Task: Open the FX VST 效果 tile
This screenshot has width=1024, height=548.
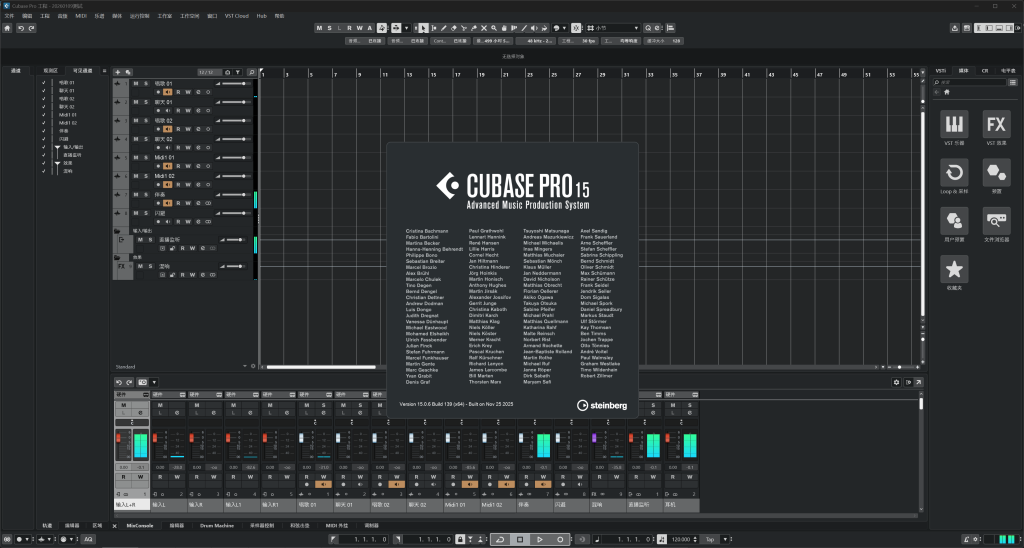Action: (996, 124)
